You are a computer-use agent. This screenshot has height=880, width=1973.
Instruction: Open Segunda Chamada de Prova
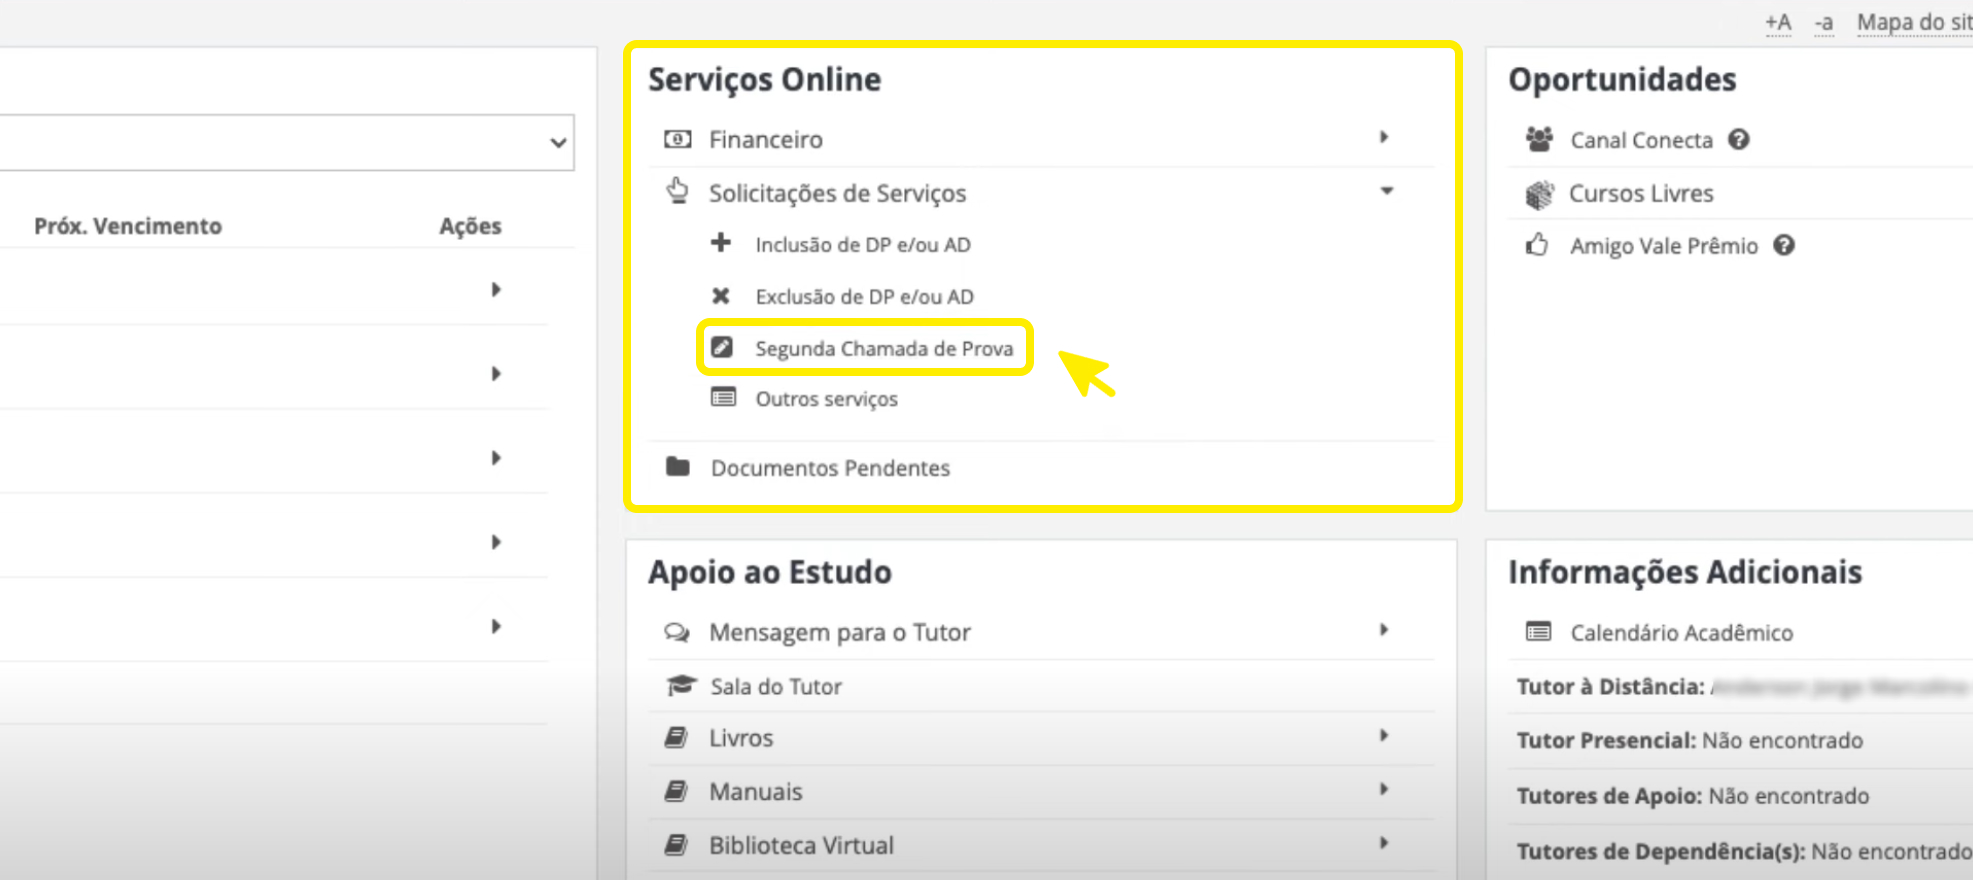883,348
